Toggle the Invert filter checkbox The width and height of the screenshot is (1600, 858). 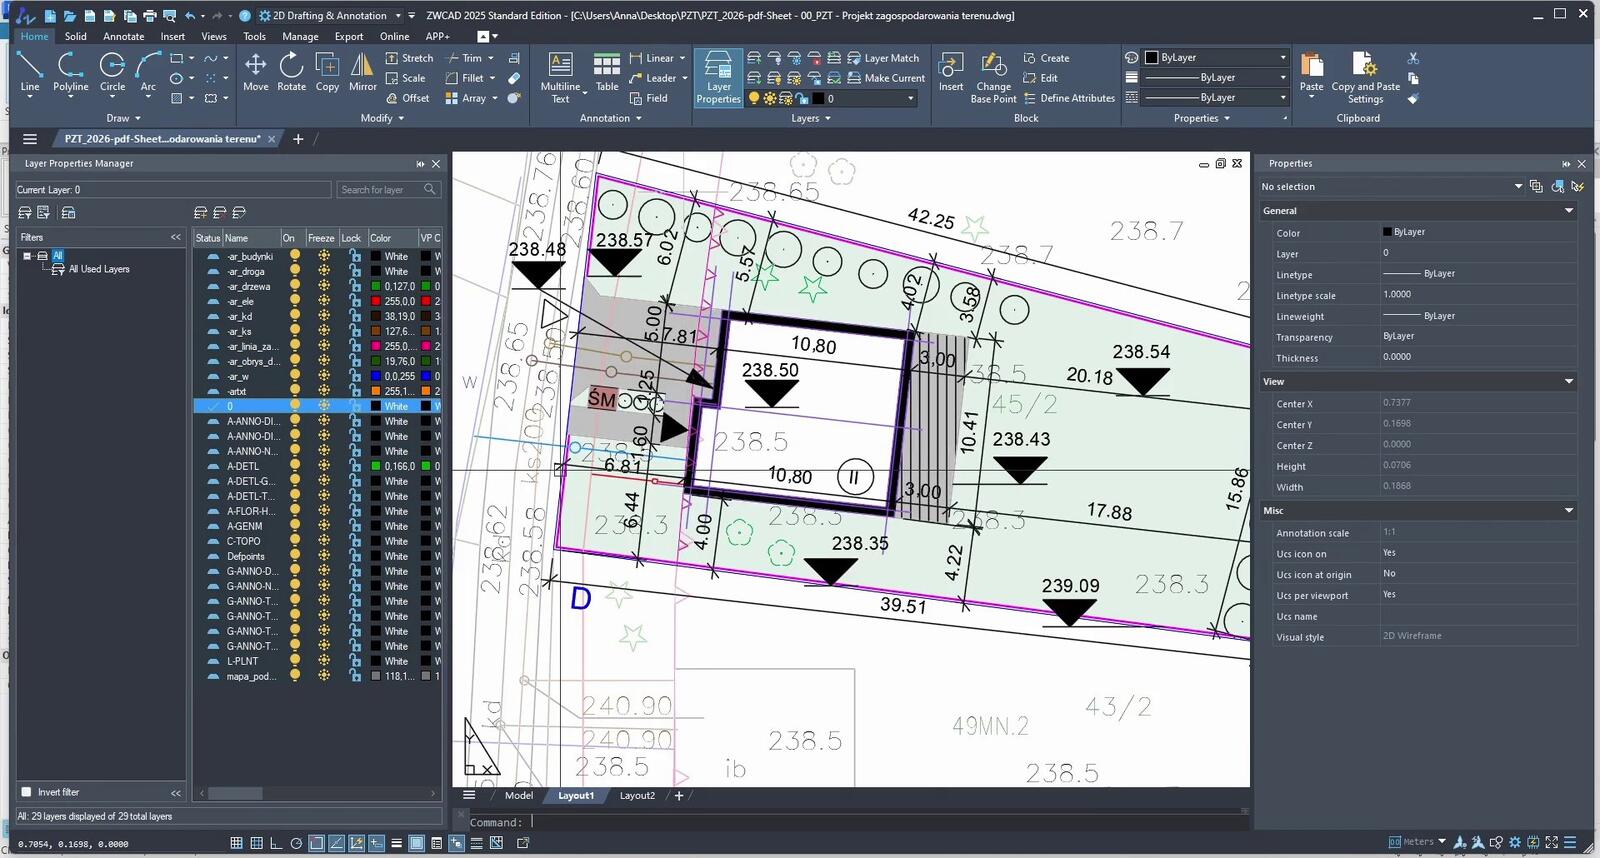(27, 792)
